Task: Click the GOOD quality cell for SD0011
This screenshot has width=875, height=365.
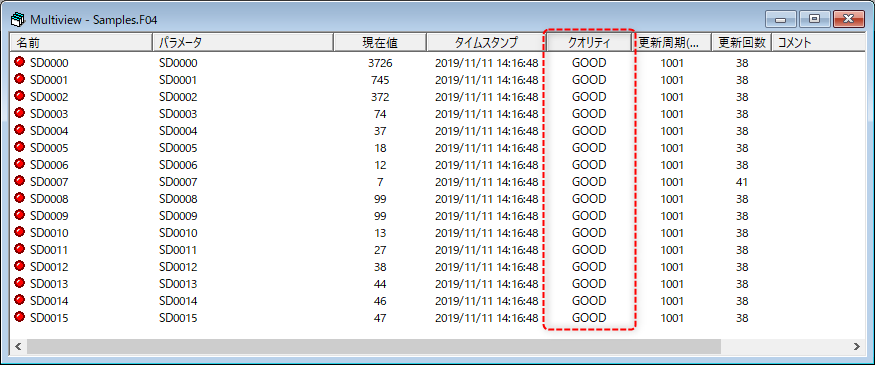Action: pos(589,250)
